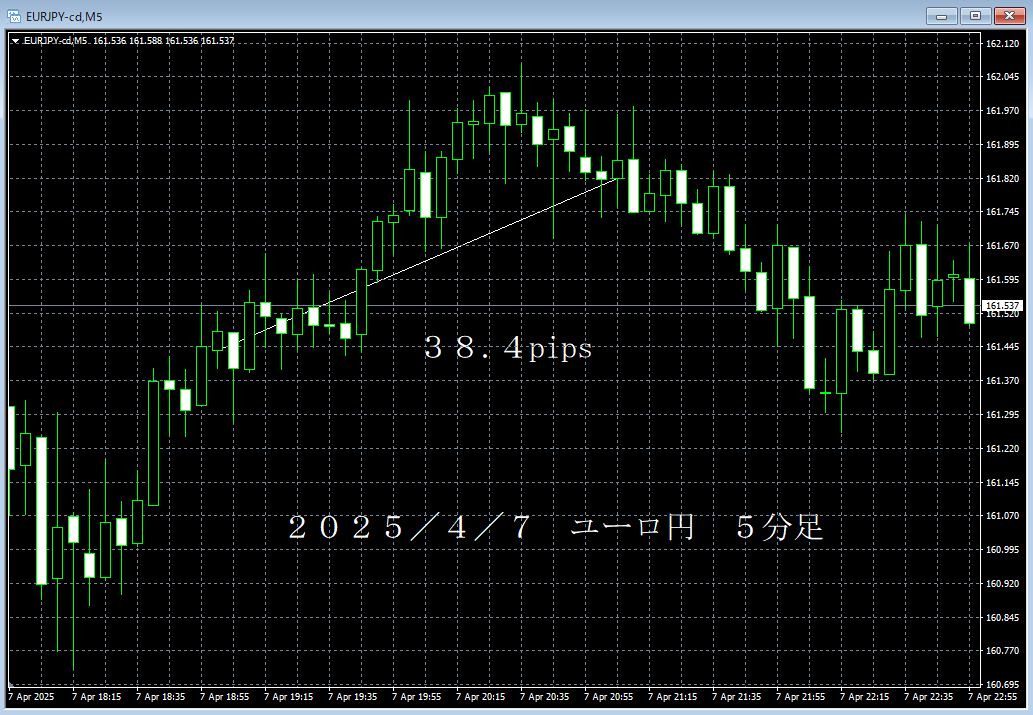Click the 161.445 price scale label

1002,347
